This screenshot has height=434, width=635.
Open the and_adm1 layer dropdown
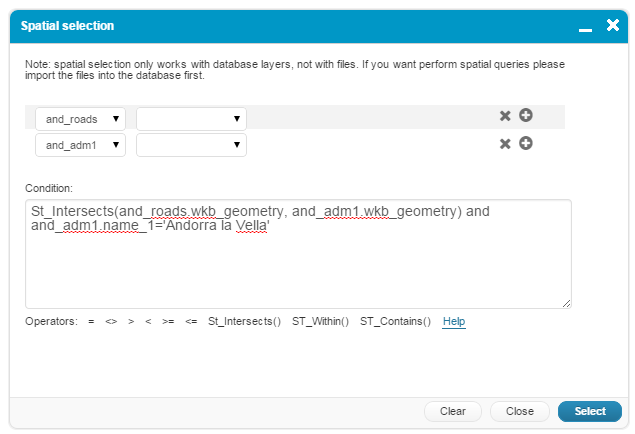[80, 146]
